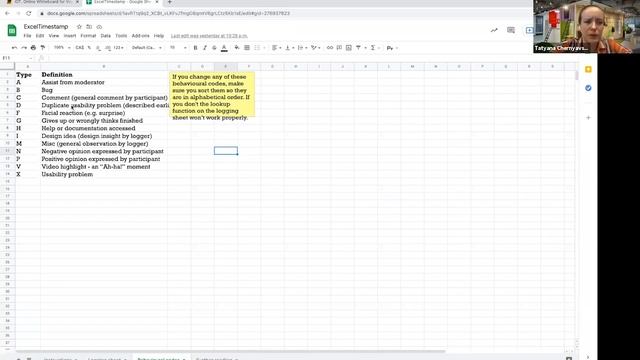Open the text color picker

[224, 48]
